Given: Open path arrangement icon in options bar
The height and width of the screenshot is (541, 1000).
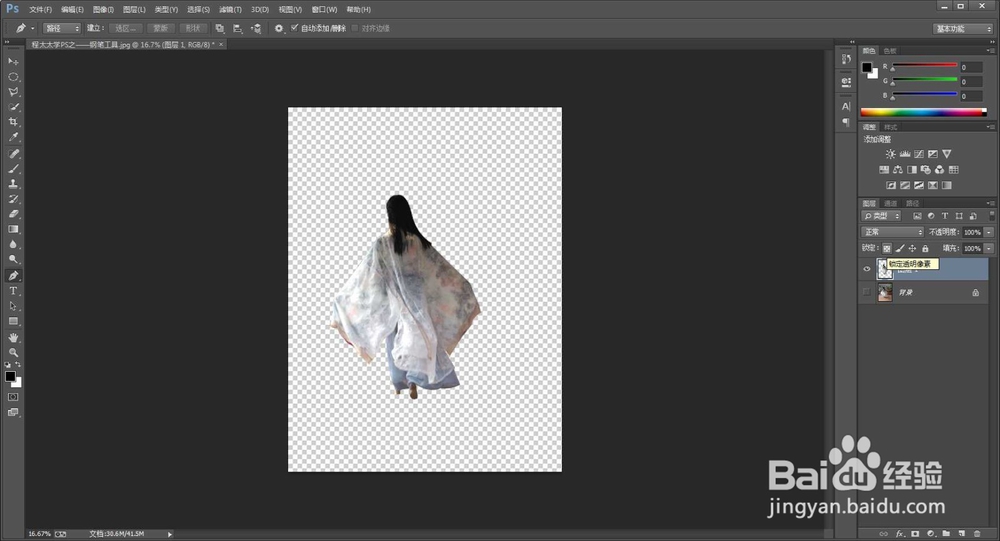Looking at the screenshot, I should pyautogui.click(x=256, y=28).
